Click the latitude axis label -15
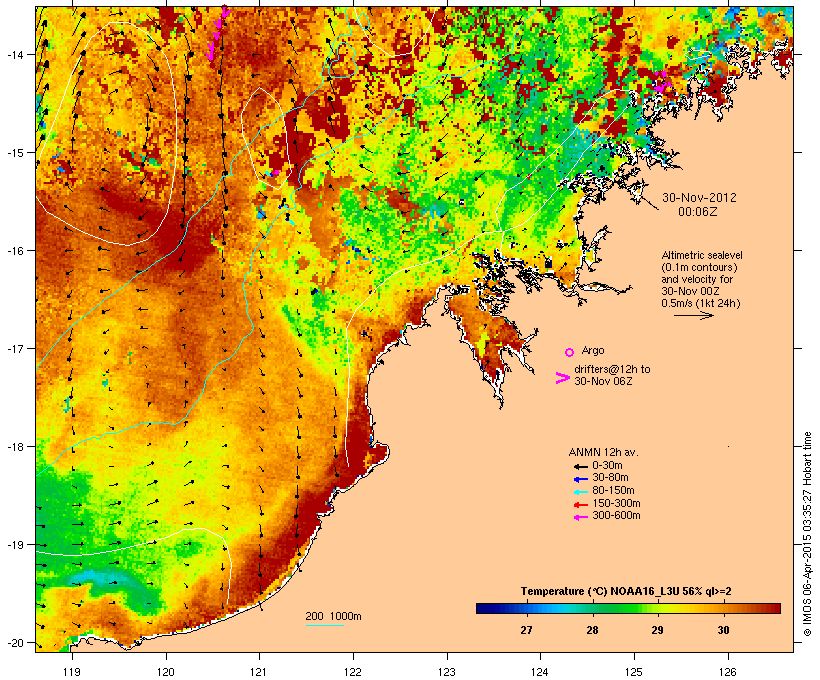Image resolution: width=820 pixels, height=680 pixels. click(x=14, y=153)
